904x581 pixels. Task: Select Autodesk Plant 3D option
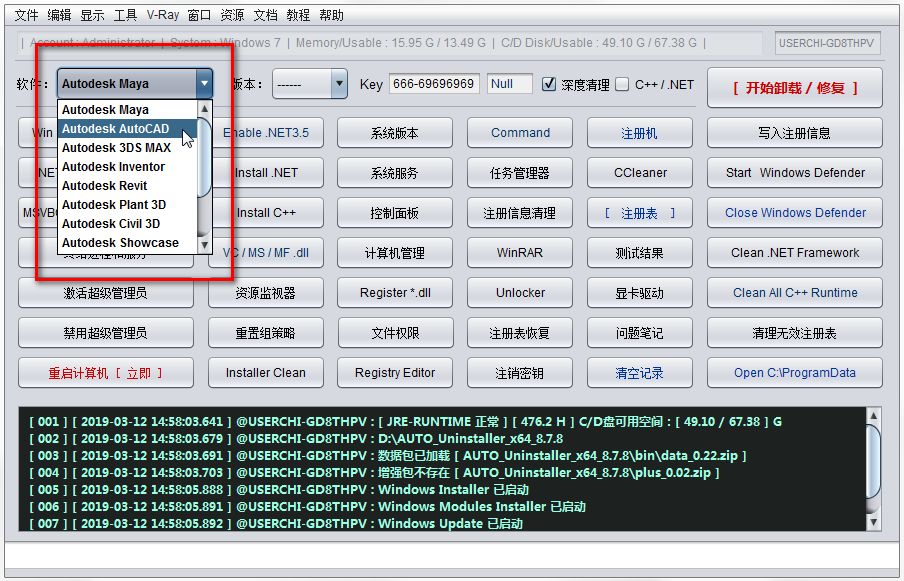(x=127, y=205)
